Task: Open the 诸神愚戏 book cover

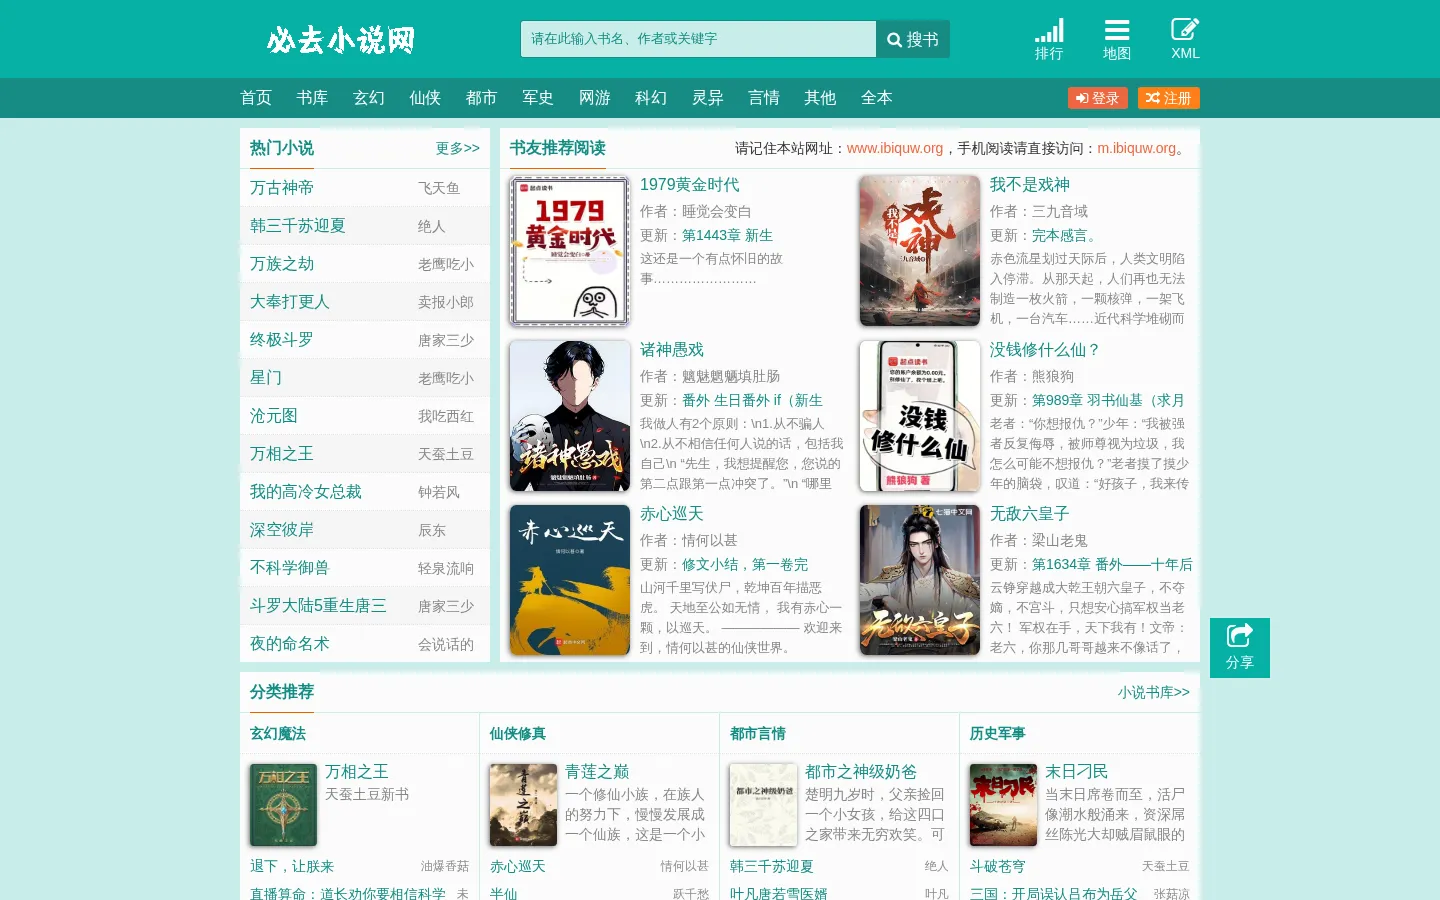Action: click(x=570, y=416)
